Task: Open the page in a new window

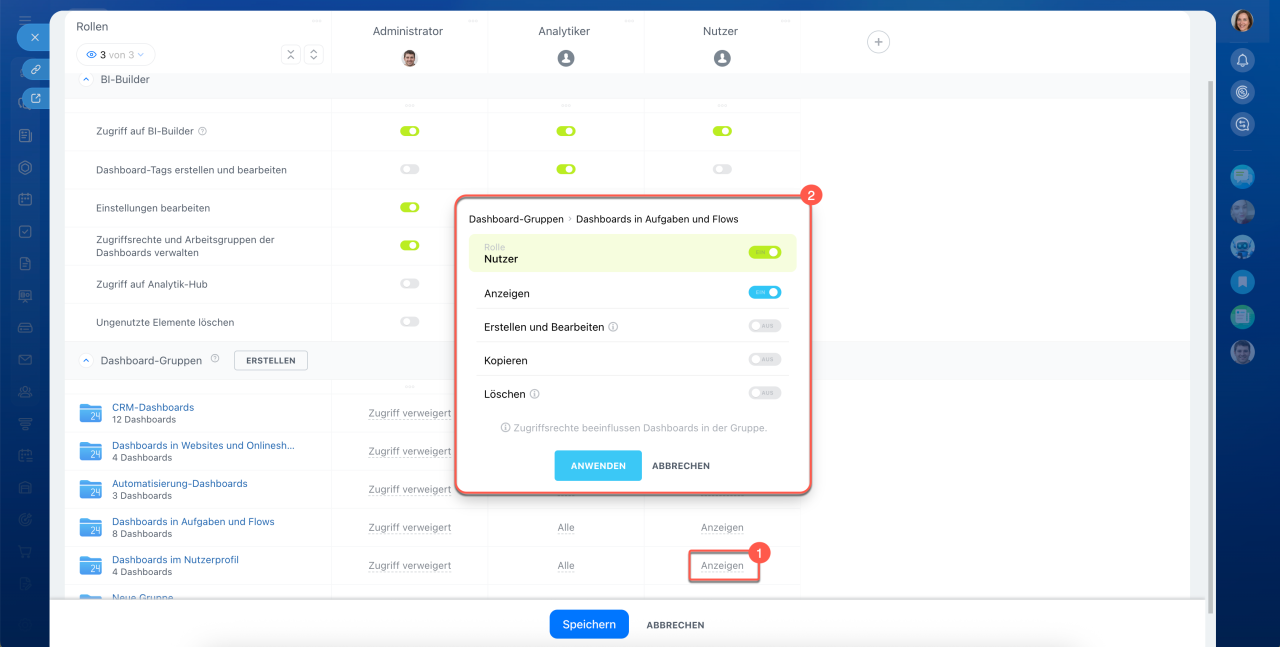Action: click(35, 98)
